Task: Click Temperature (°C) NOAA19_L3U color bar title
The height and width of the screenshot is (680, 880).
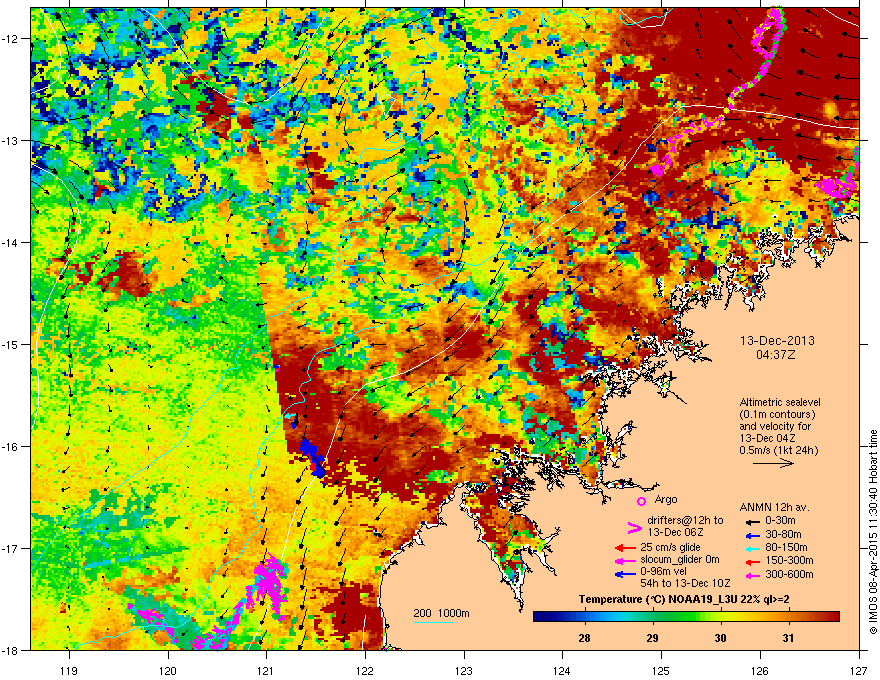Action: pyautogui.click(x=684, y=600)
